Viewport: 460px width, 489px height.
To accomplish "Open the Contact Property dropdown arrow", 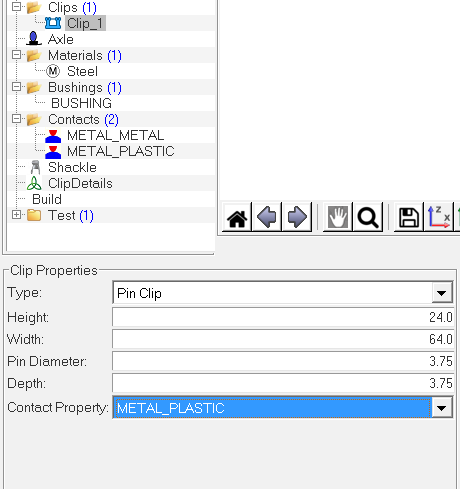I will tap(442, 407).
